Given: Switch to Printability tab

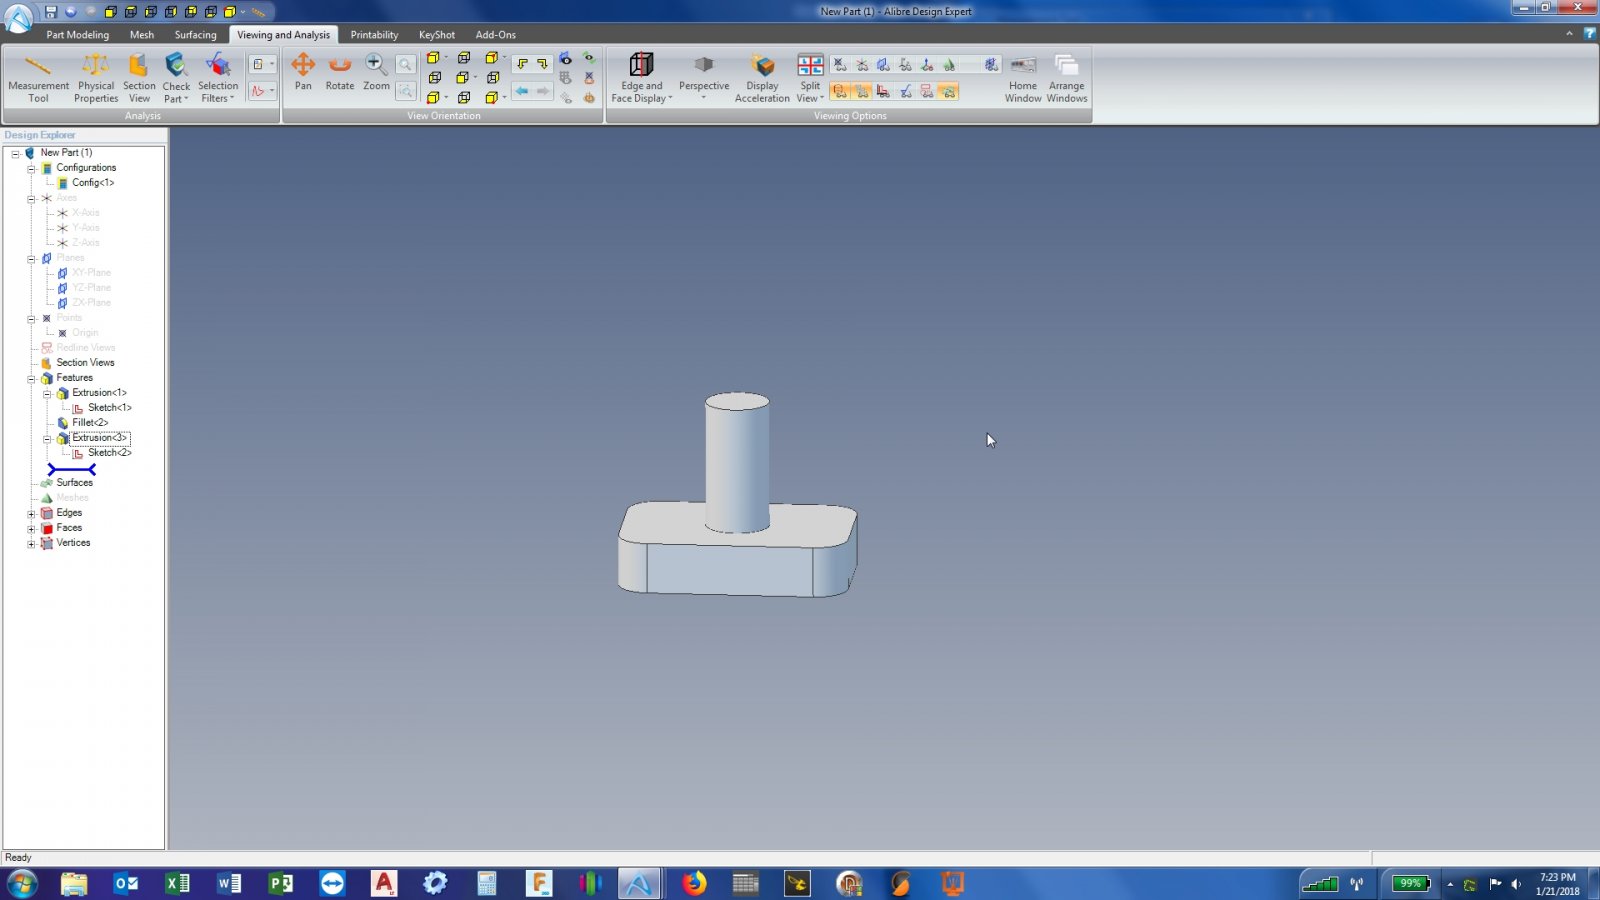Looking at the screenshot, I should (374, 34).
